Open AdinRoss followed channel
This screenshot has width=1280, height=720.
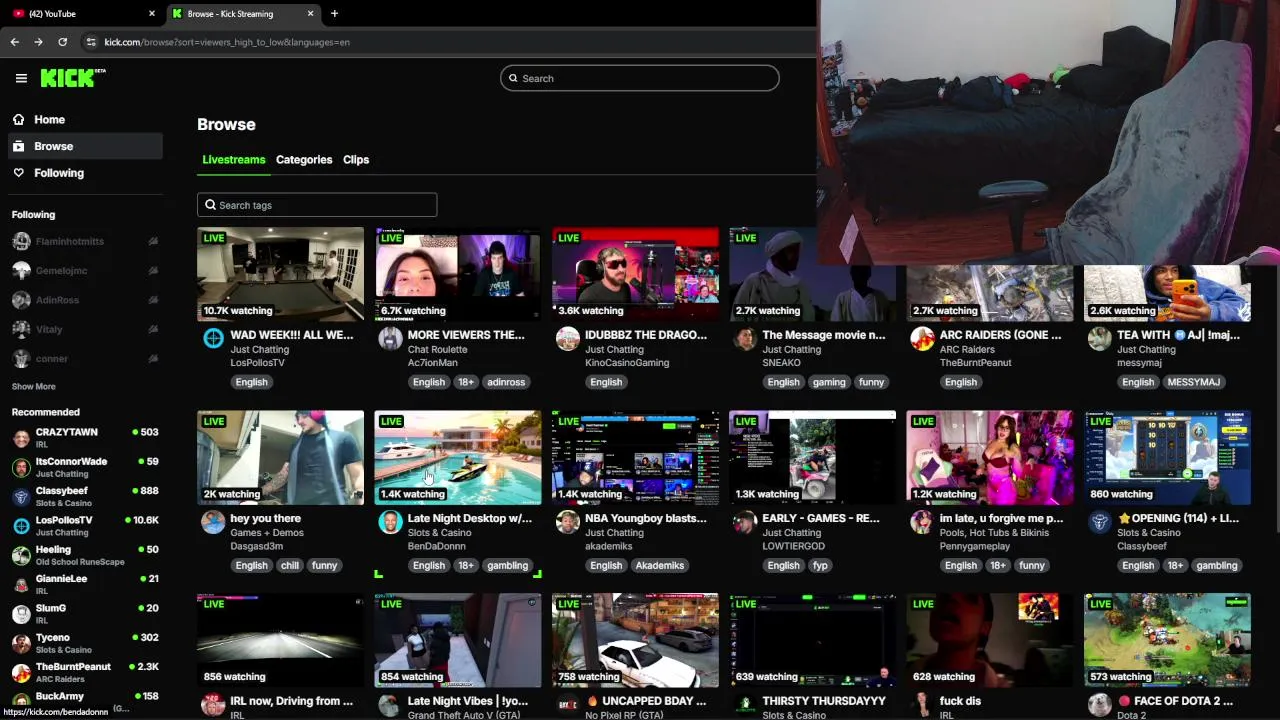pos(84,300)
